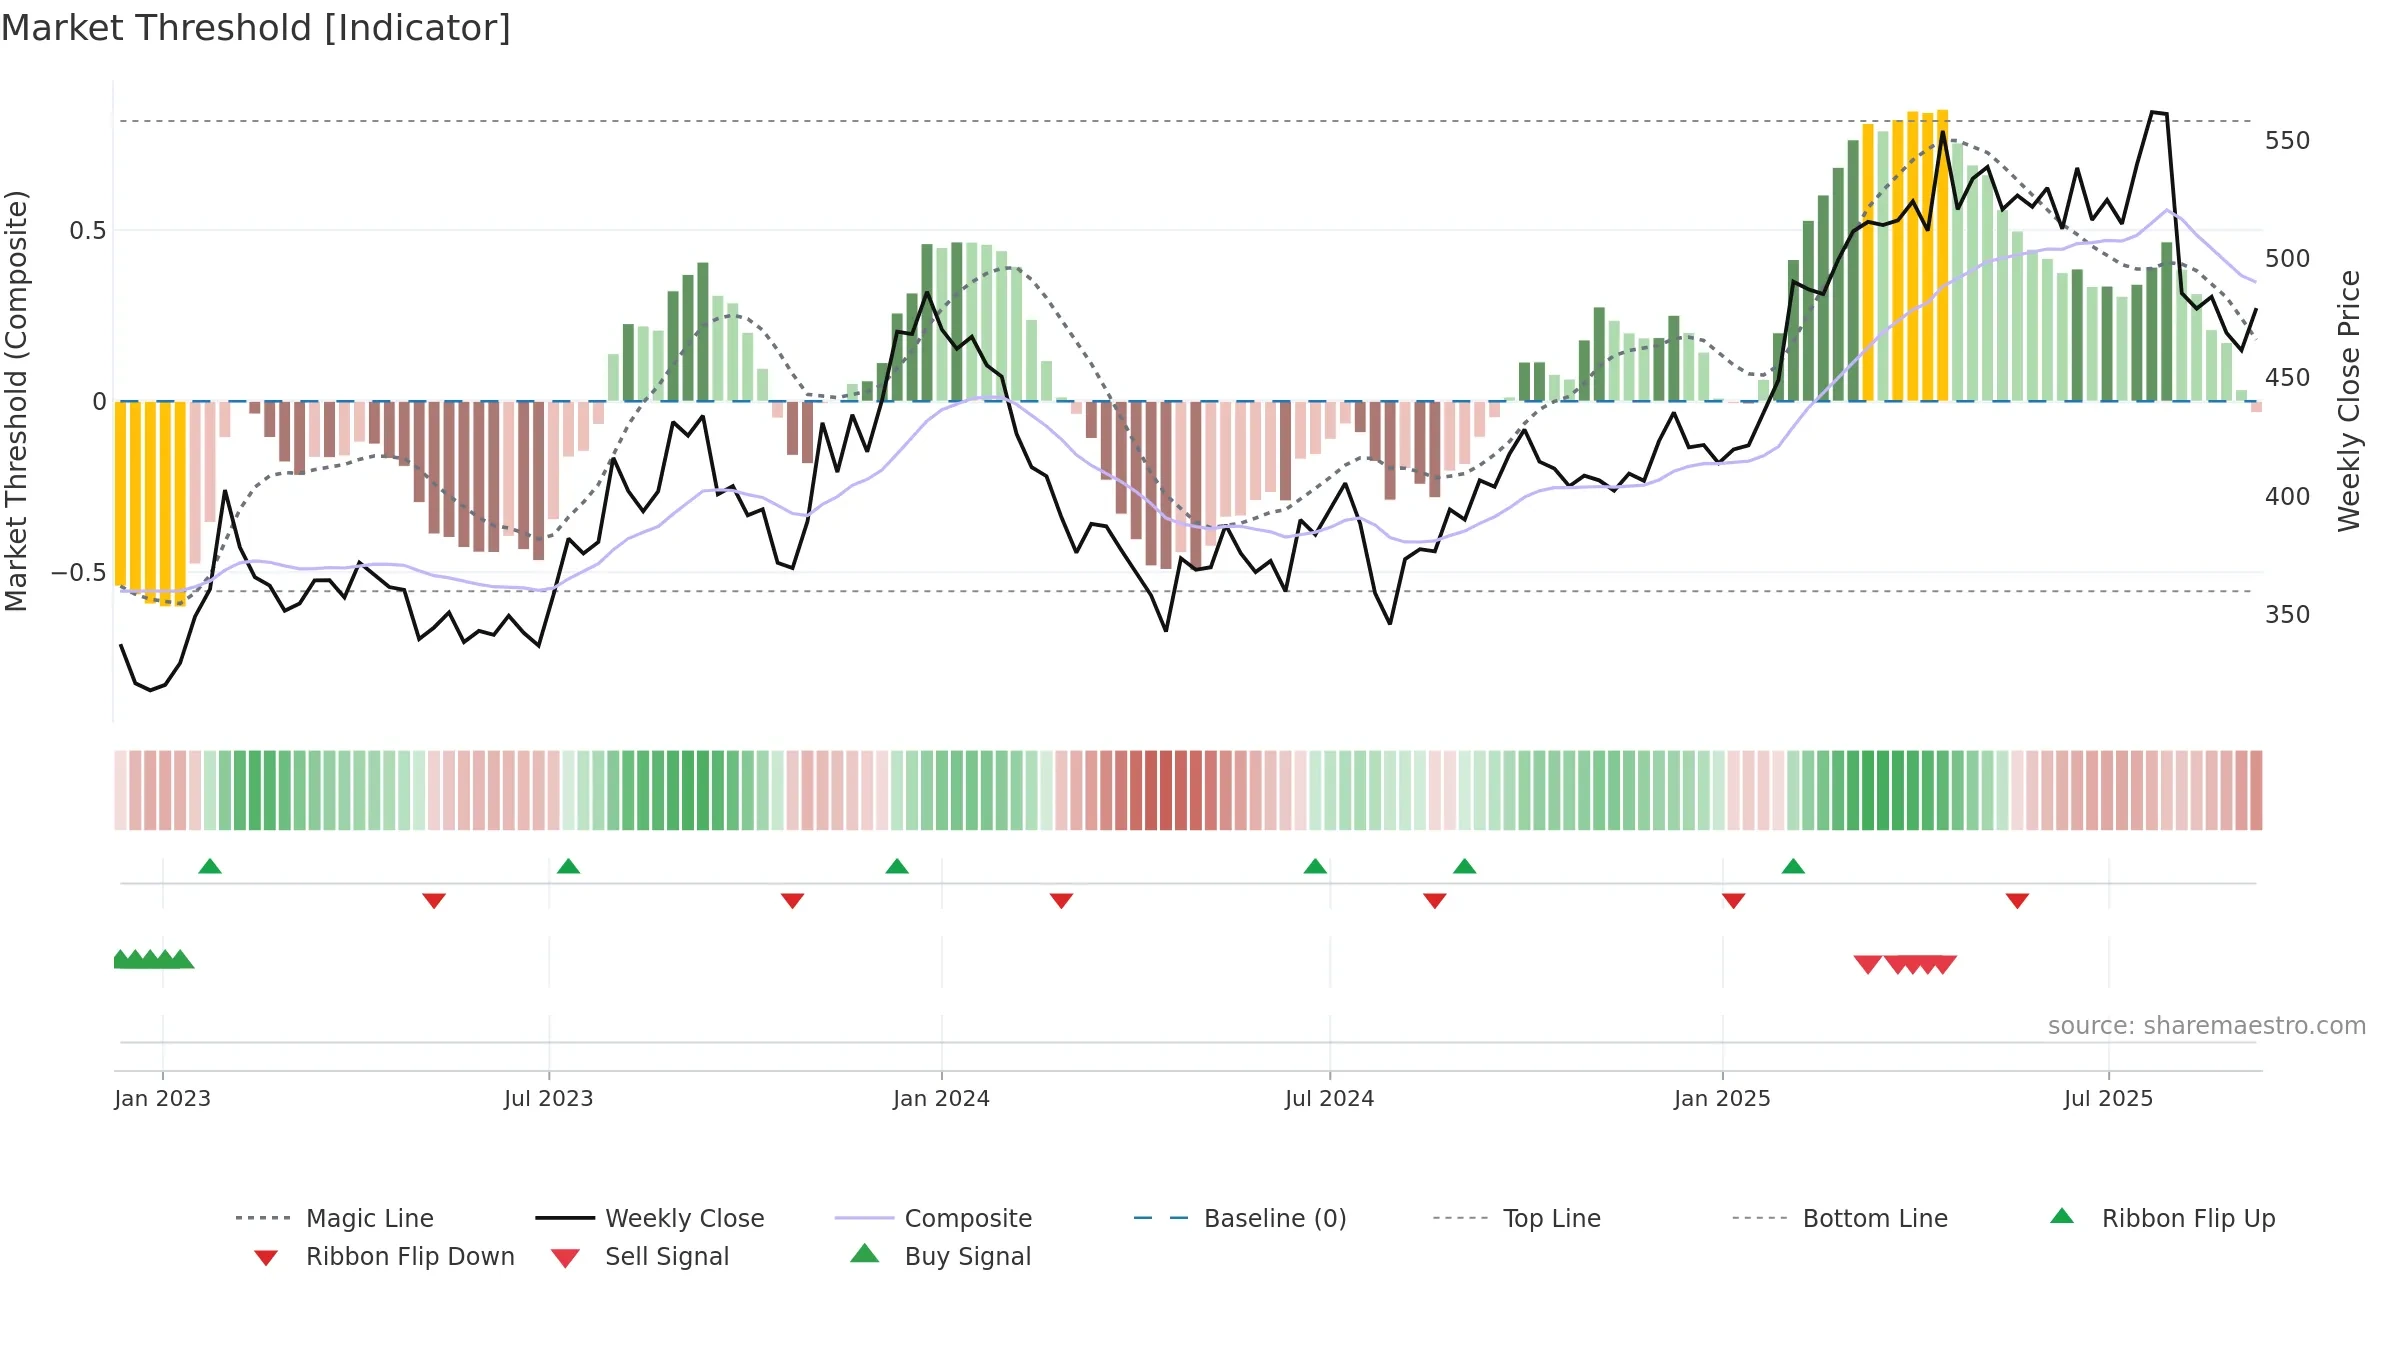Toggle Ribbon Flip Up legend entry
The height and width of the screenshot is (1350, 2400).
coord(2162,1218)
